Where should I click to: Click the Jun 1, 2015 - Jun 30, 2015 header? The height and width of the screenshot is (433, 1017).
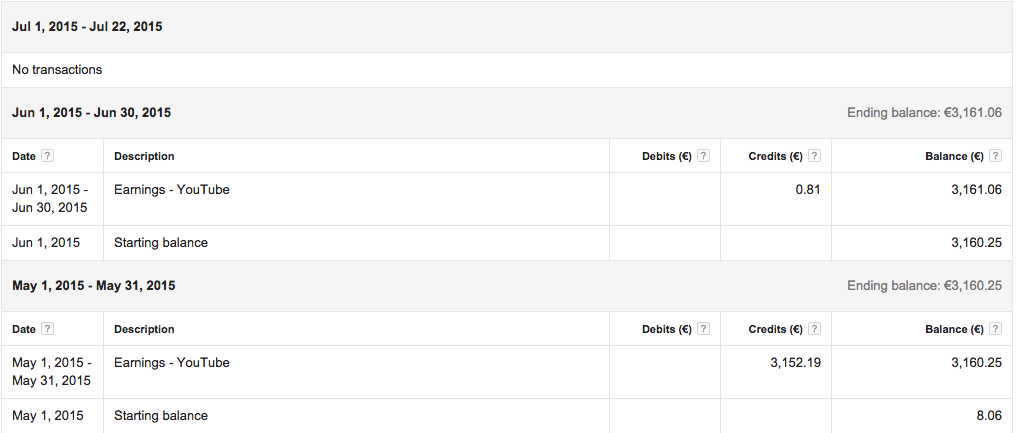coord(91,113)
